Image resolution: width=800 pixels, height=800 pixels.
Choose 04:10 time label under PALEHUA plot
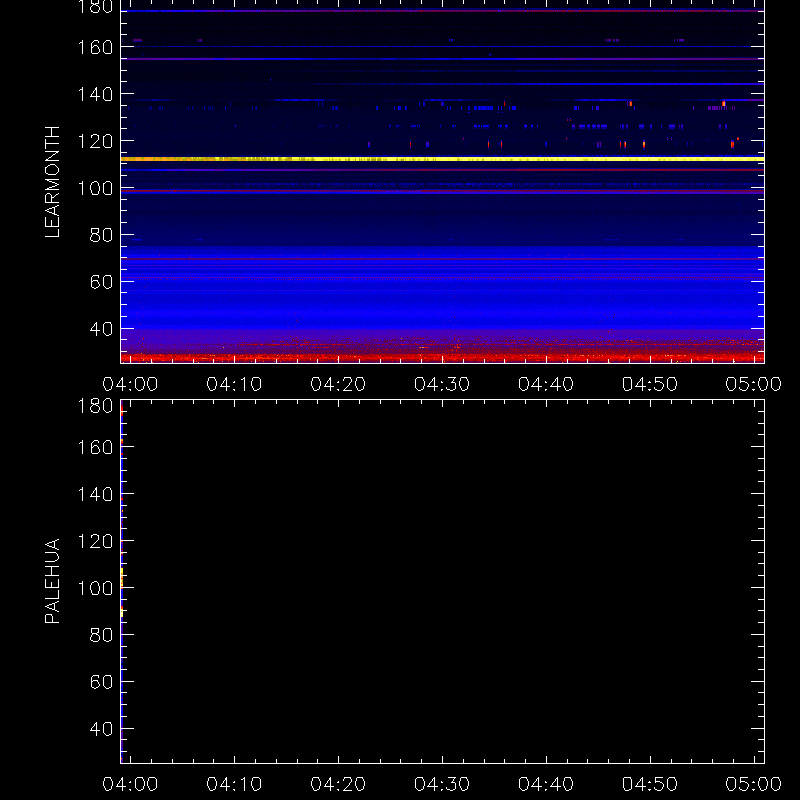click(x=234, y=784)
